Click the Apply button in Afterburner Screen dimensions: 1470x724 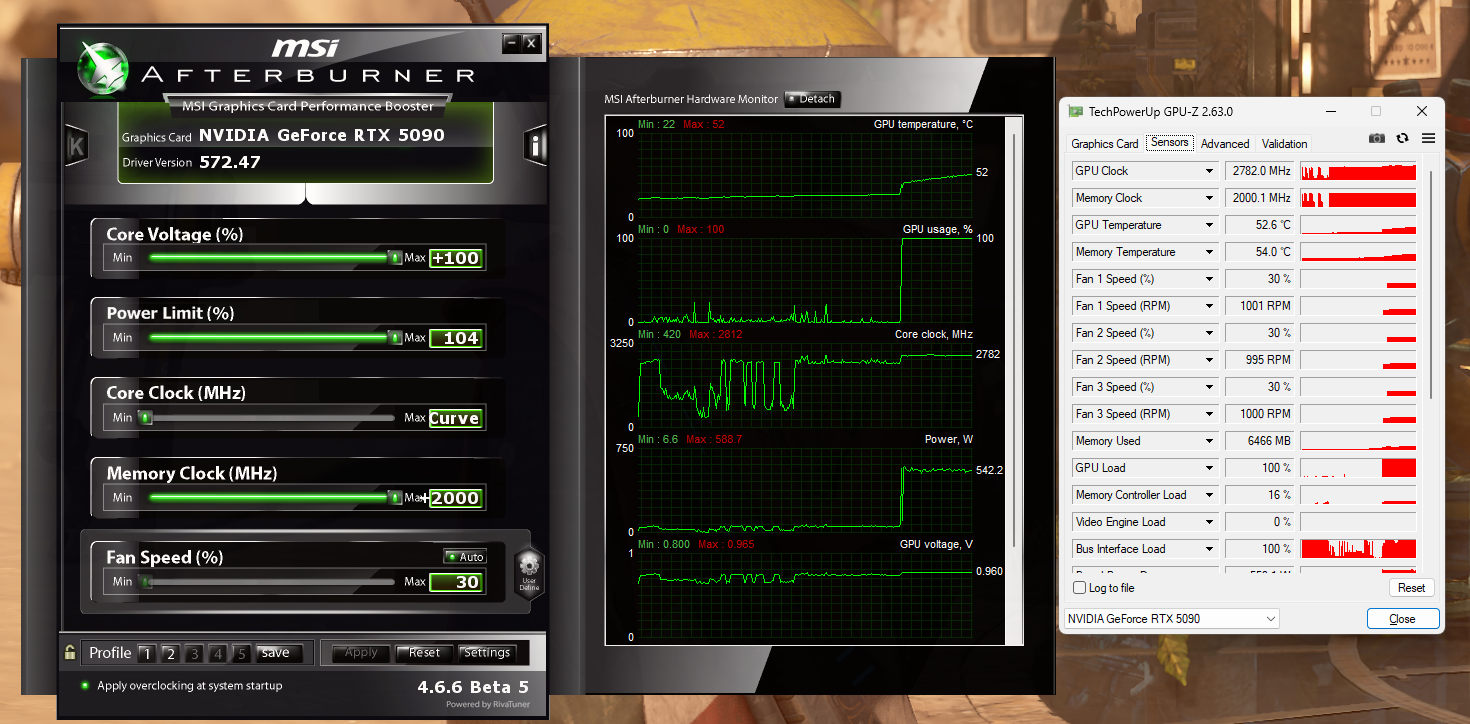[x=361, y=653]
